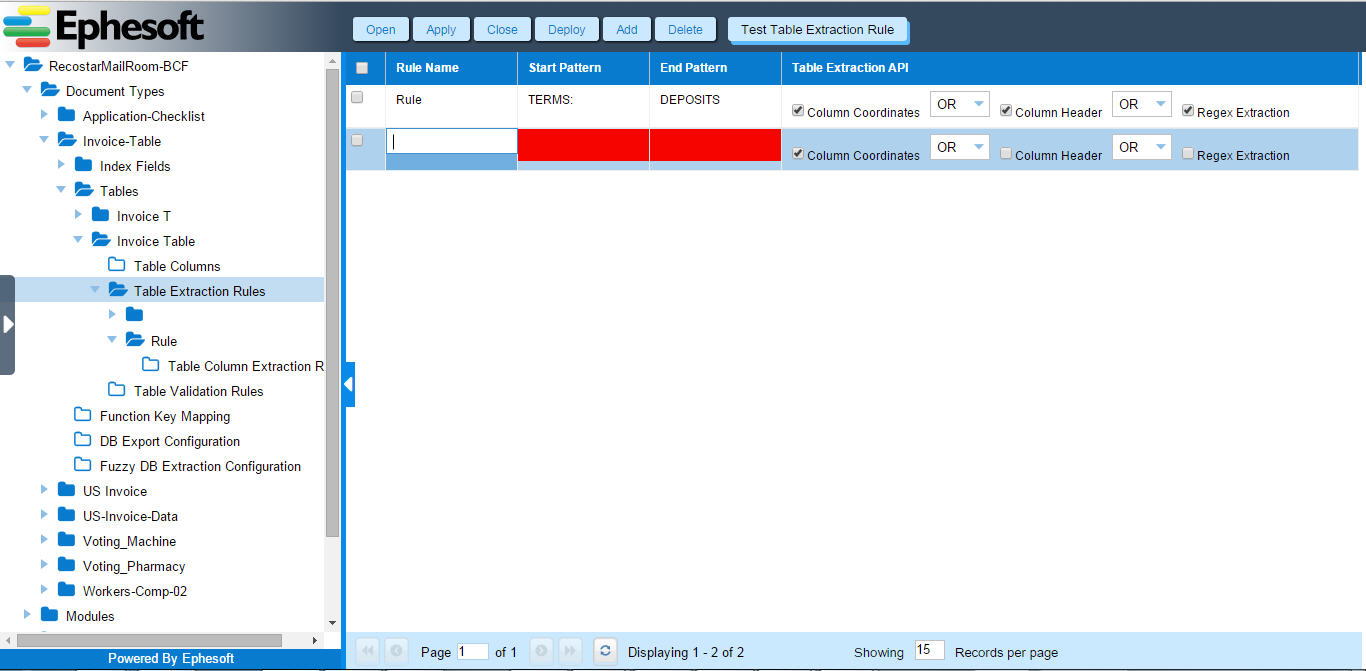1366x671 pixels.
Task: Expand the Voting_Machine node arrow
Action: (45, 540)
